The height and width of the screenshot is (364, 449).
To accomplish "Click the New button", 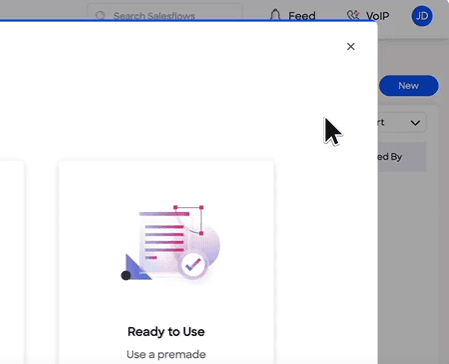I will pos(409,86).
